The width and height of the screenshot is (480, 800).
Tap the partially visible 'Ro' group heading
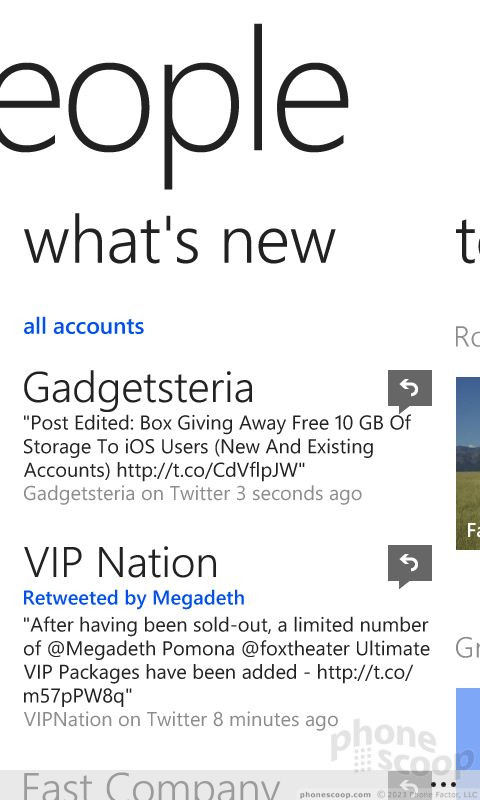[x=467, y=337]
